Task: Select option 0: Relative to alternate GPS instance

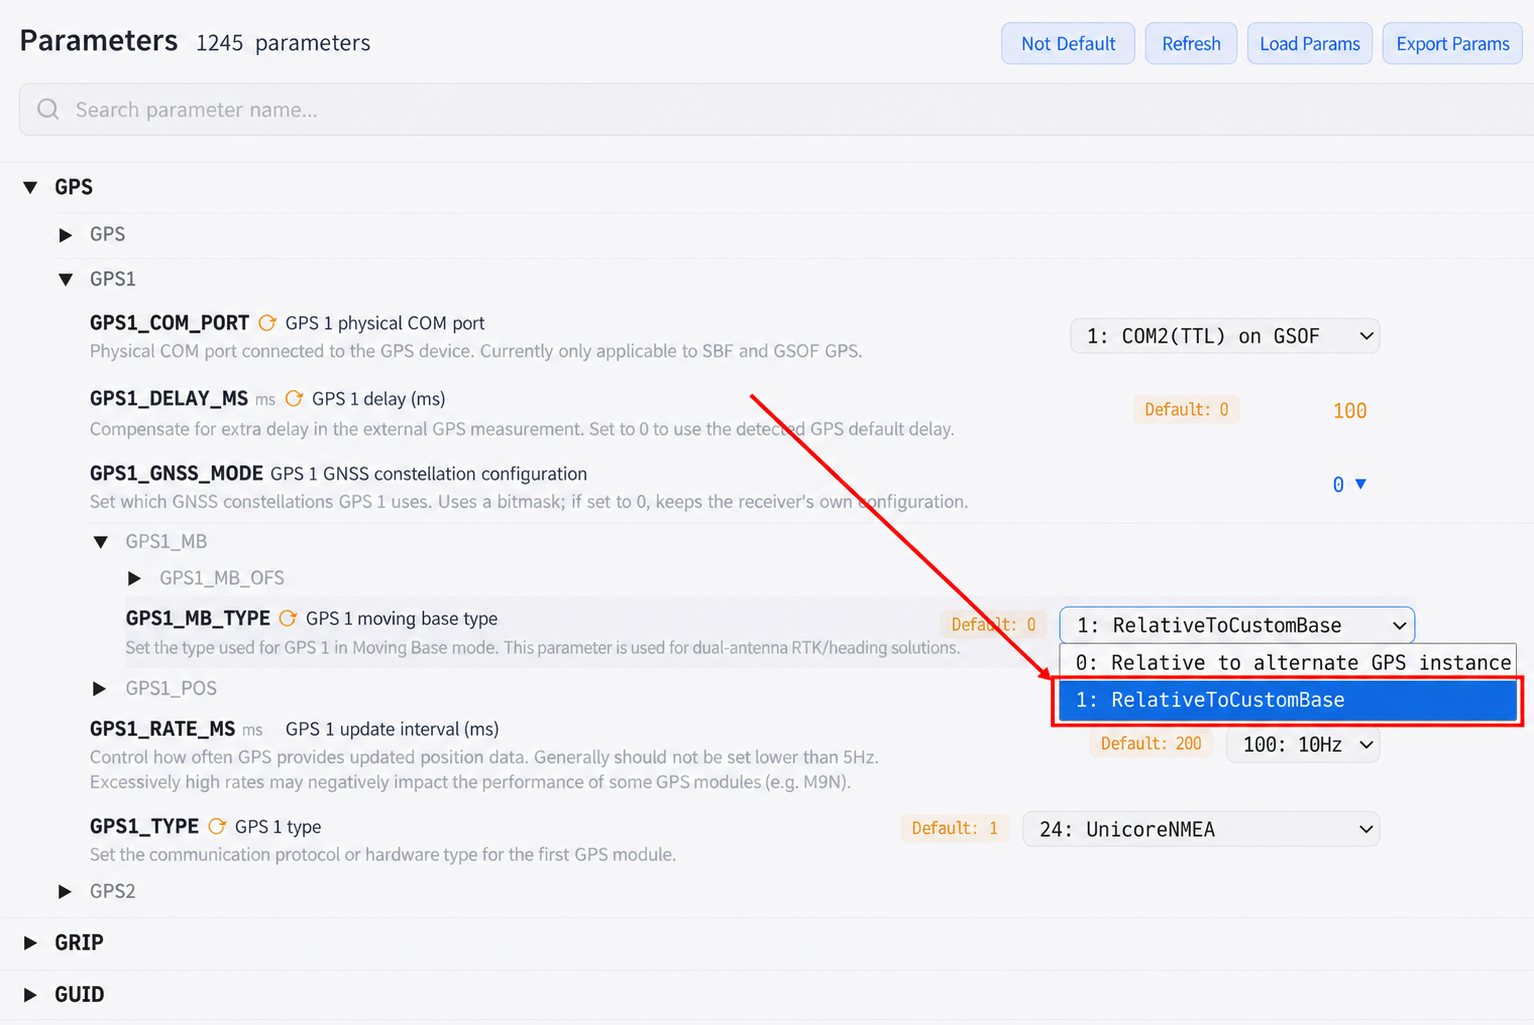Action: [x=1288, y=662]
